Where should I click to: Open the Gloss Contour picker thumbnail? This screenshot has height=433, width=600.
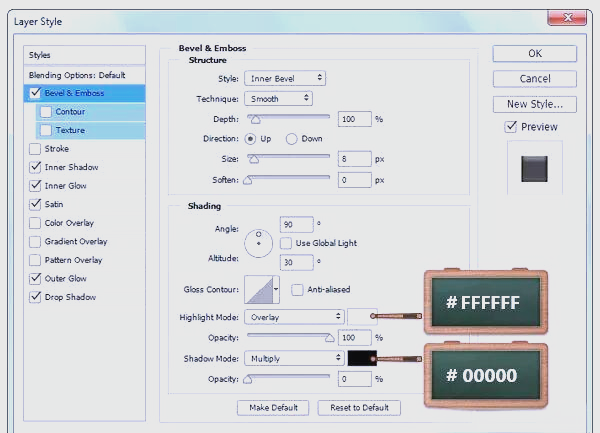260,290
